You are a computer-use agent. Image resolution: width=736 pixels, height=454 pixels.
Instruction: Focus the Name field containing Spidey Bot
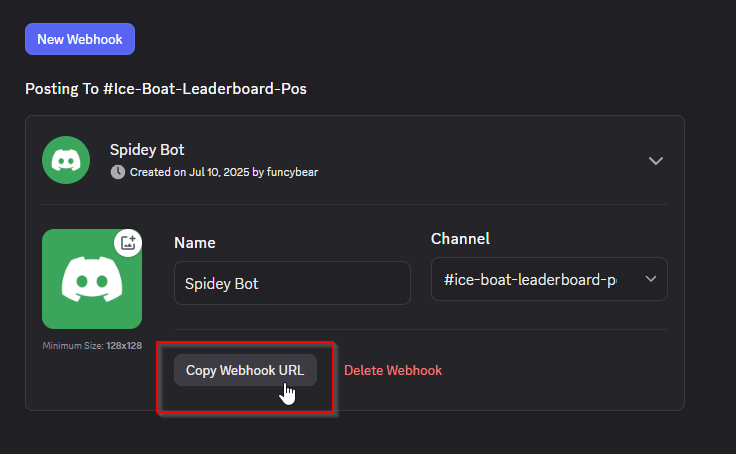(x=292, y=283)
